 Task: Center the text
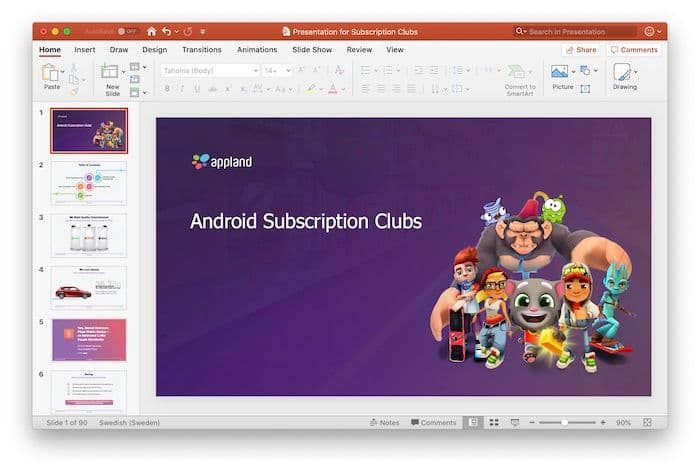click(x=381, y=89)
